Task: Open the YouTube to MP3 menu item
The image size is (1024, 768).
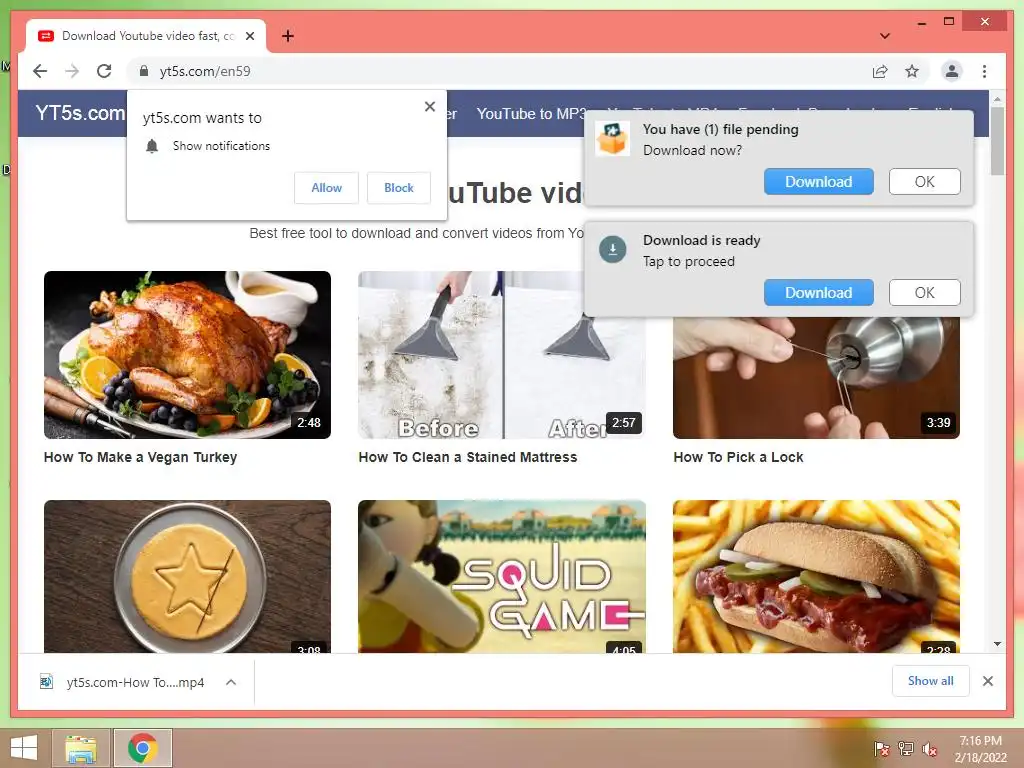Action: 531,114
